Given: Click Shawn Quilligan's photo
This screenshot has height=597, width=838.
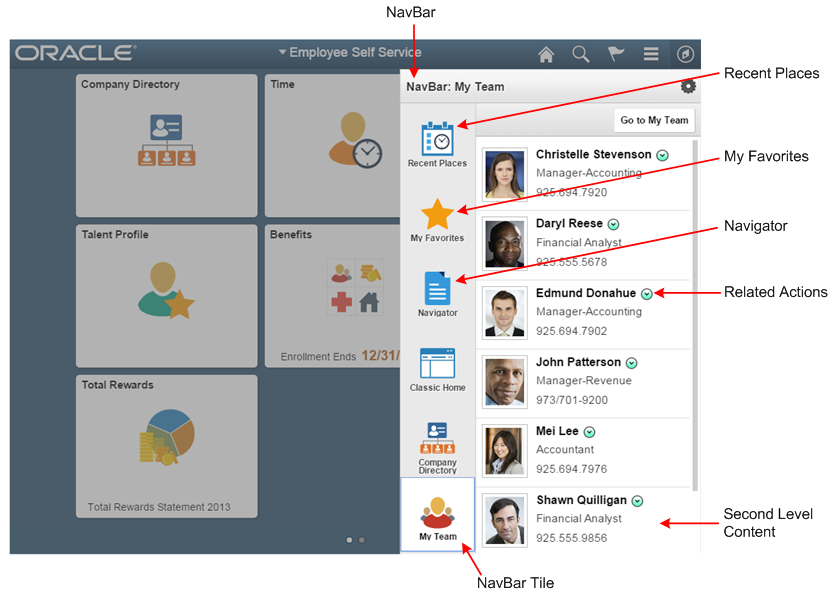Looking at the screenshot, I should (x=505, y=520).
